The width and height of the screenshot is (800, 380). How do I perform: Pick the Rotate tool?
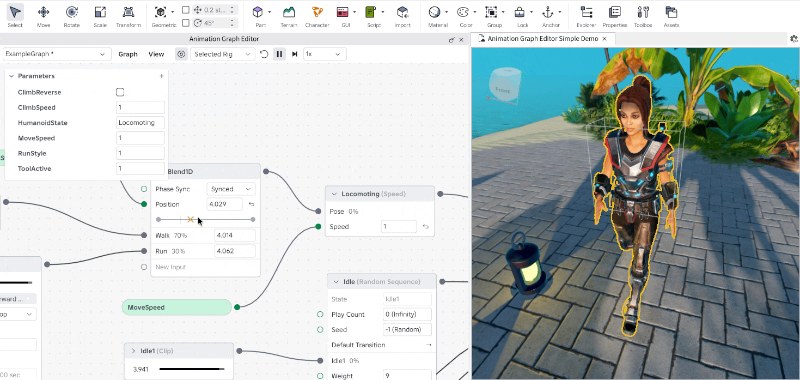(x=72, y=16)
